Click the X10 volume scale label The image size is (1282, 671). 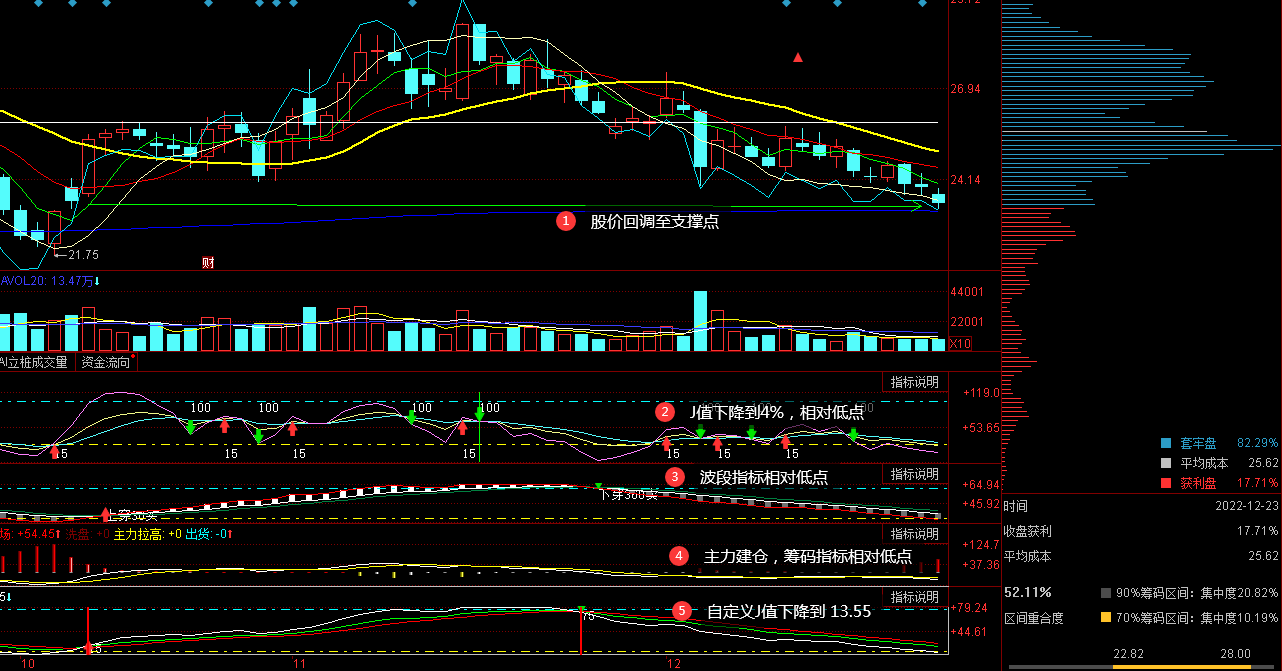pos(959,344)
